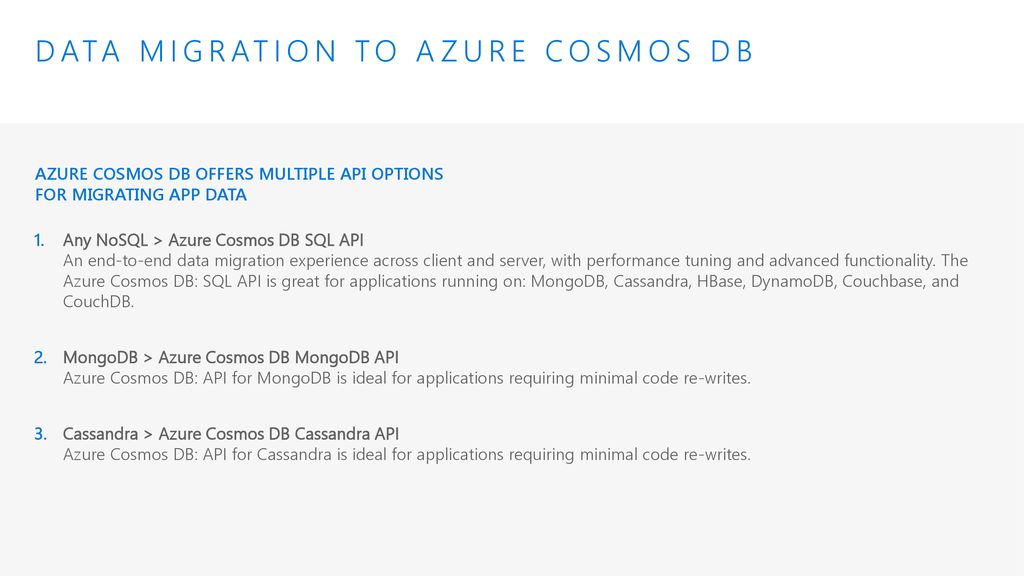Click the slide title 'Data Migration to Azure Cosmos DB'
This screenshot has height=576, width=1024.
[x=394, y=52]
